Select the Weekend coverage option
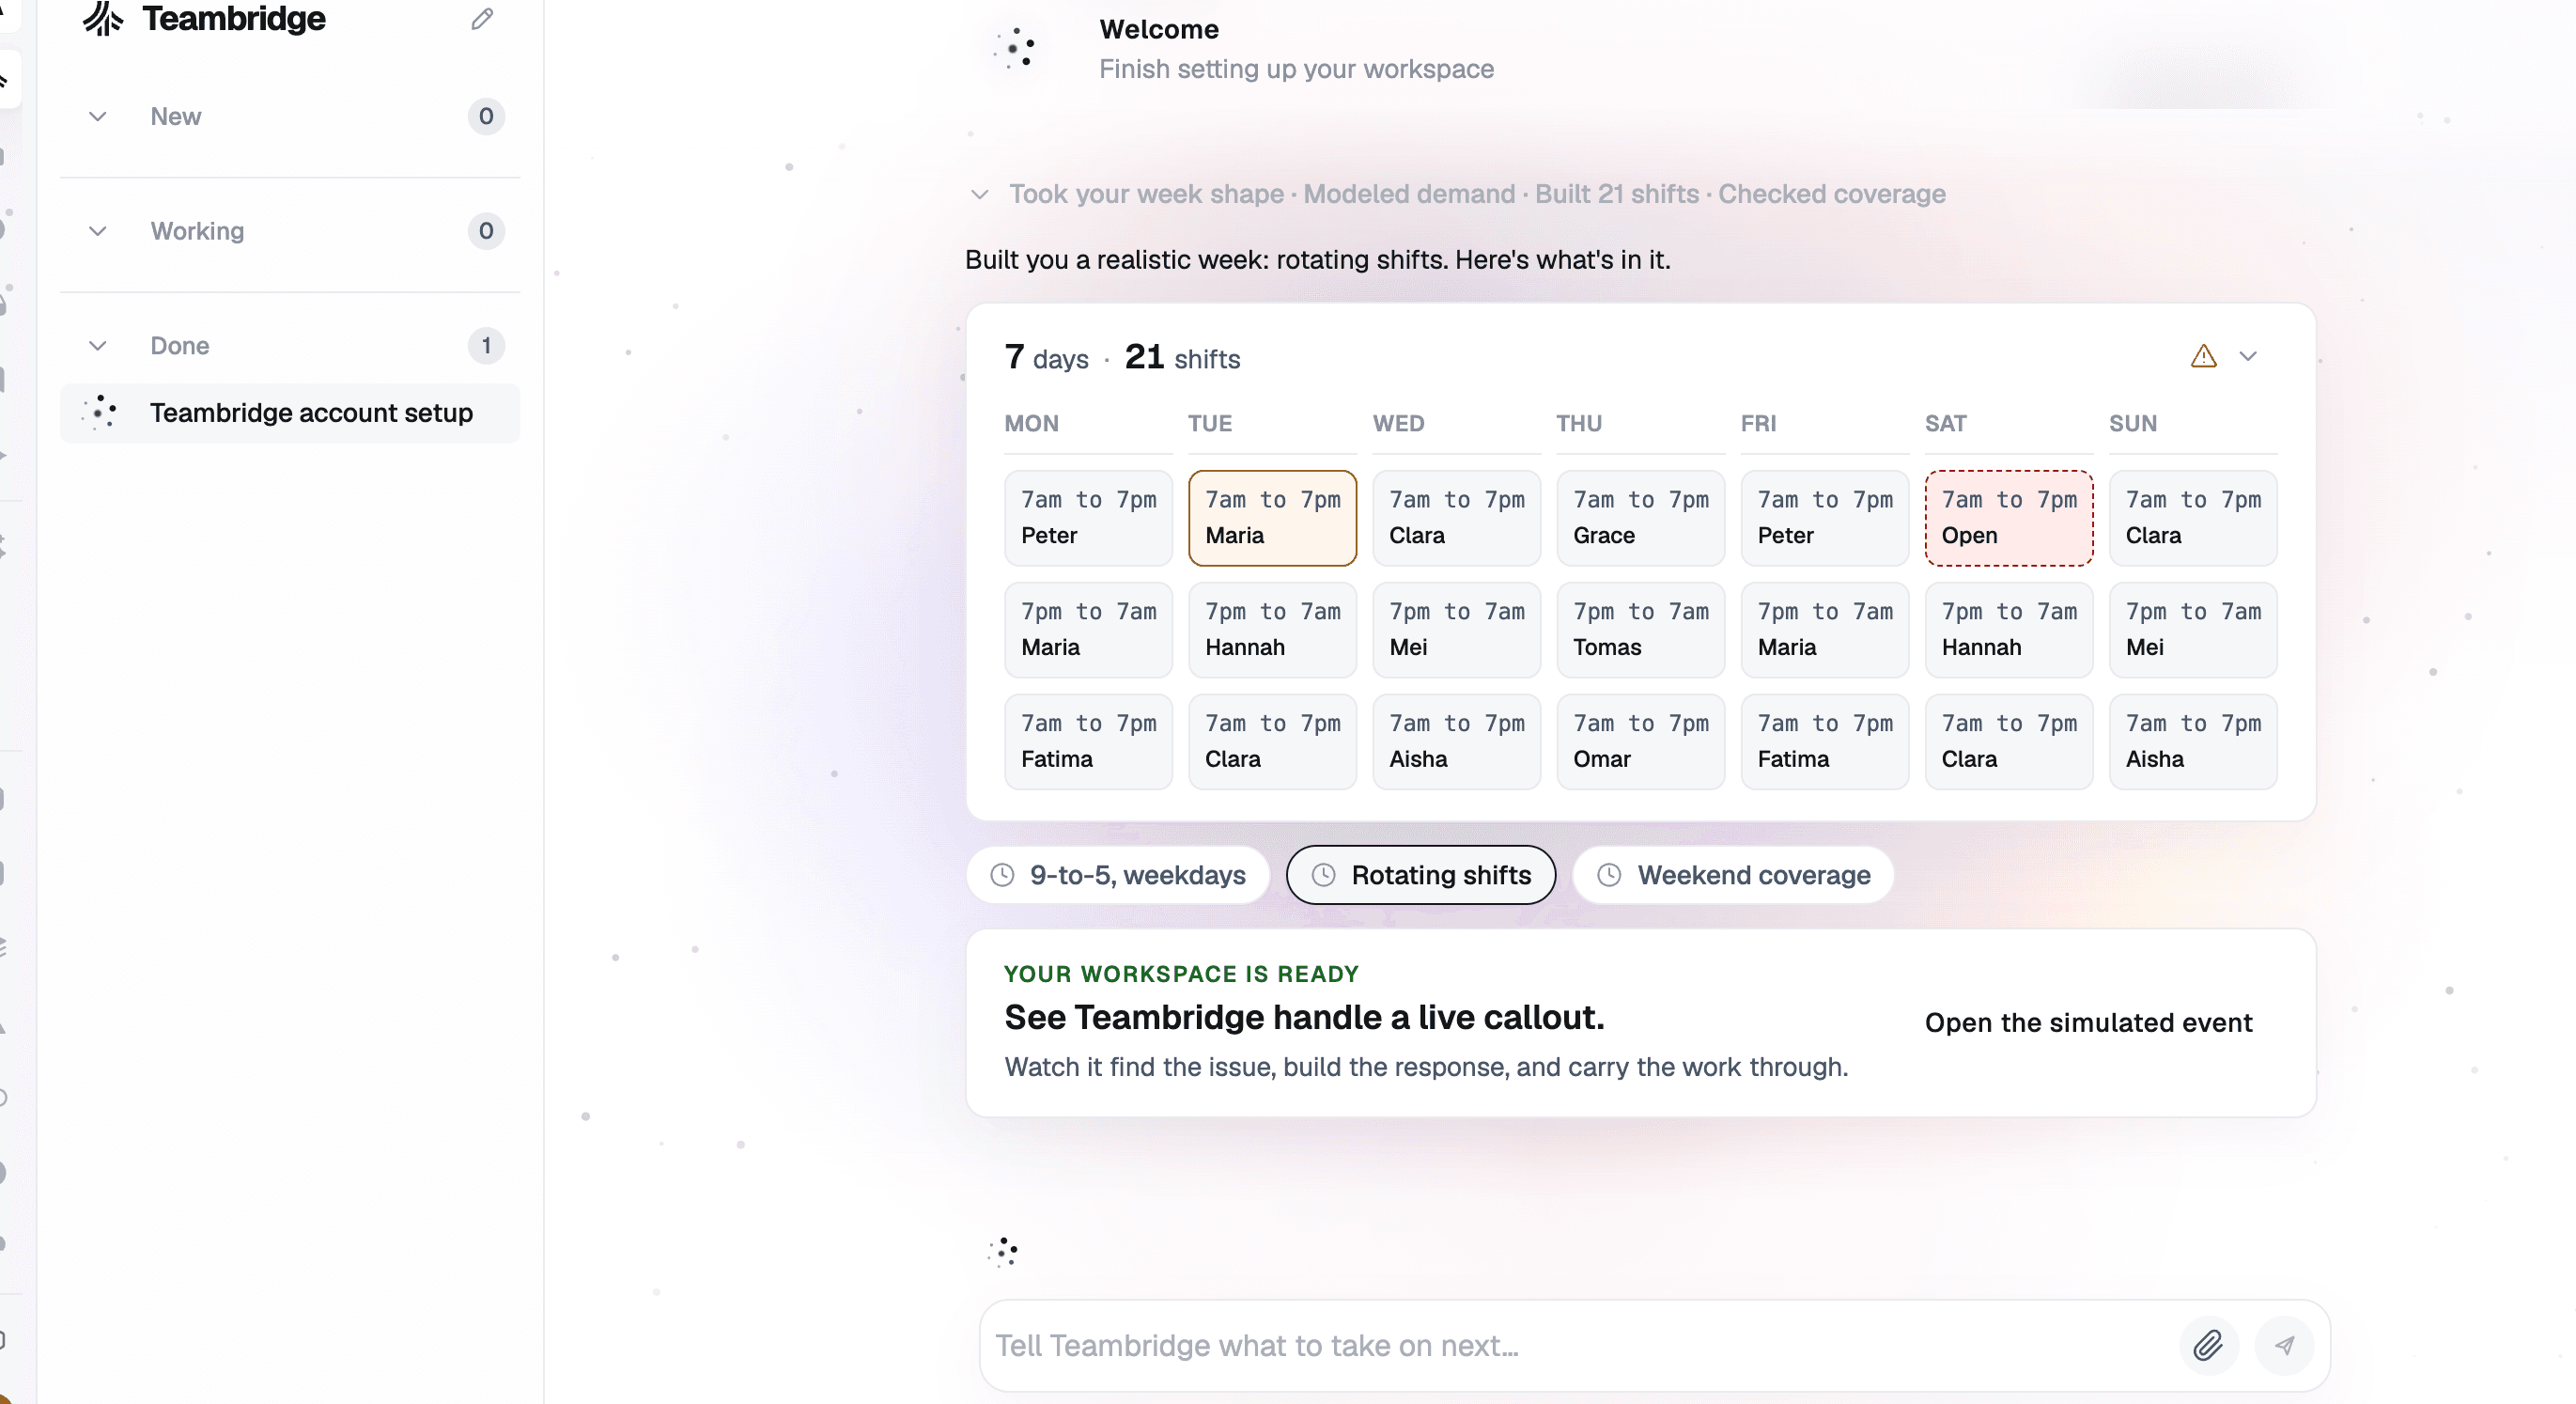 1733,876
